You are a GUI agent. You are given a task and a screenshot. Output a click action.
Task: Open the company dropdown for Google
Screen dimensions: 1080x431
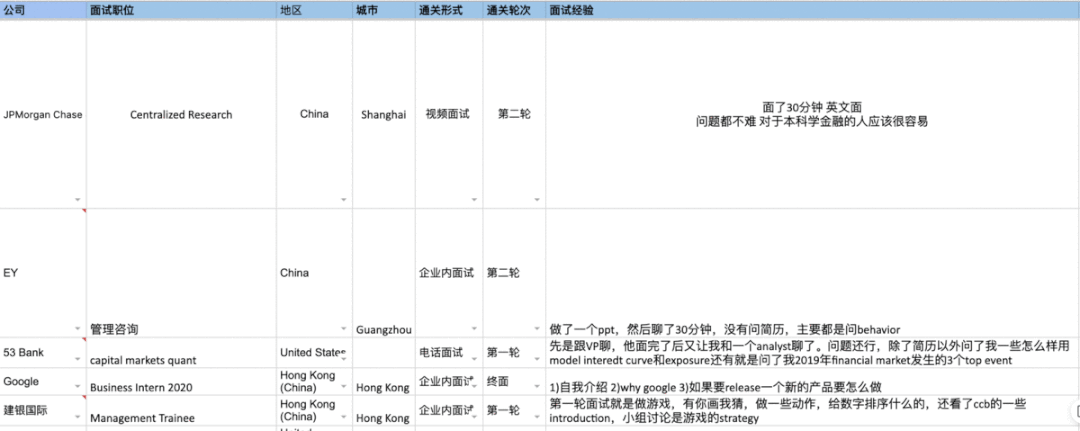pos(78,387)
